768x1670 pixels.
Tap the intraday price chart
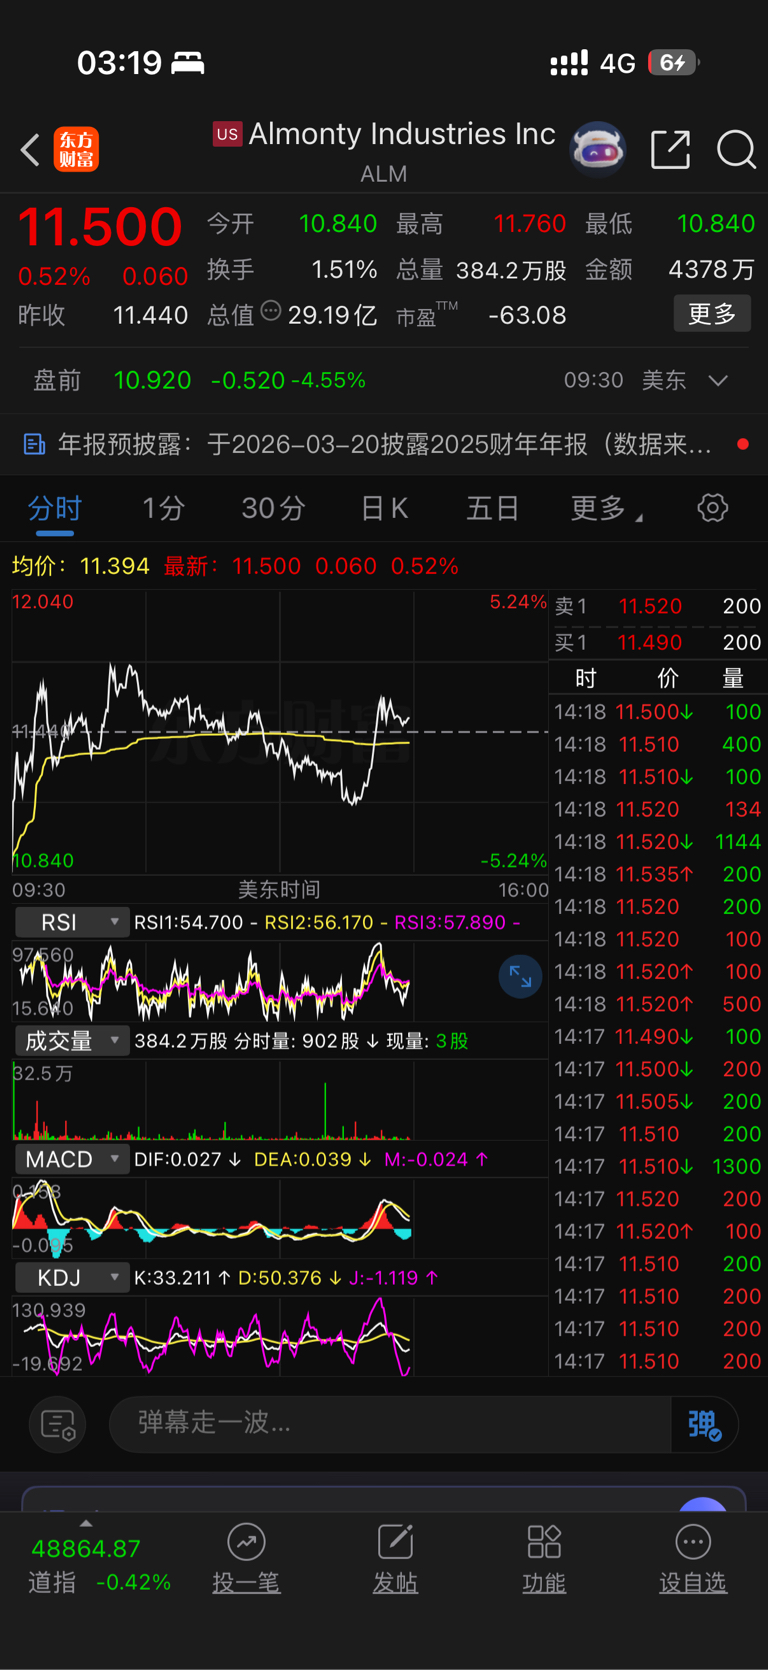point(280,732)
